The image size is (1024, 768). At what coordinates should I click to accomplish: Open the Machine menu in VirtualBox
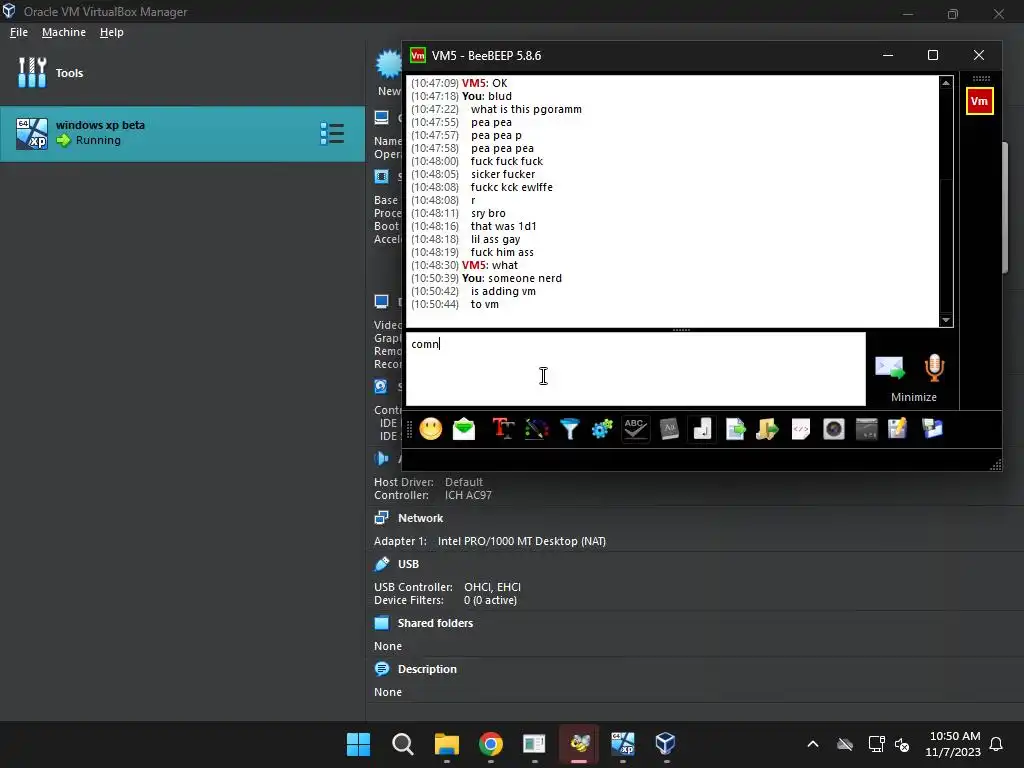[64, 32]
